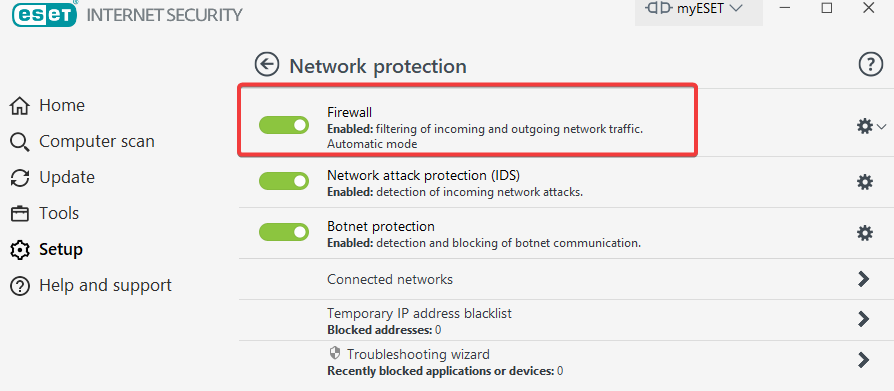Expand the Troubleshooting wizard chevron
The height and width of the screenshot is (391, 894).
tap(864, 360)
